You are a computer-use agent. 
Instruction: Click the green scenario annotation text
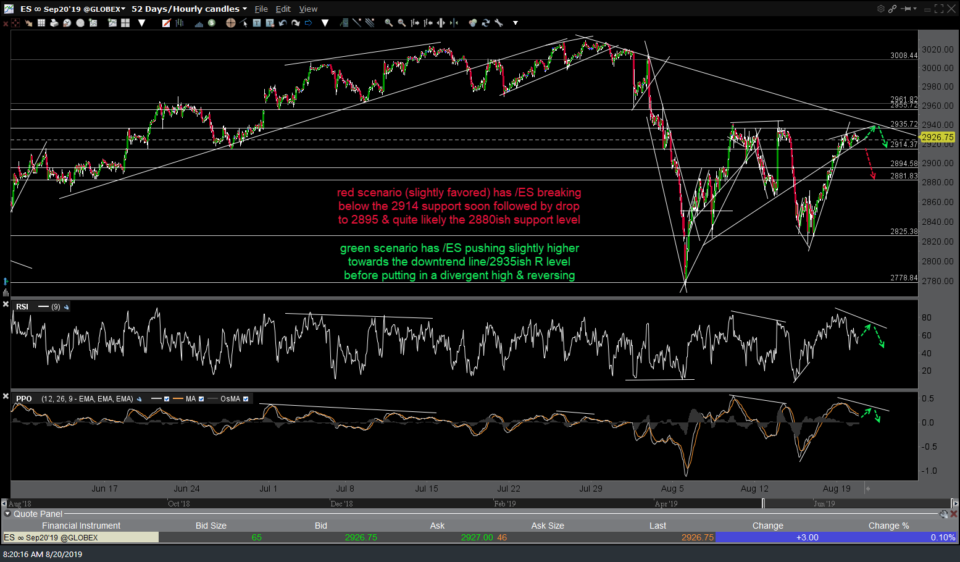point(459,261)
